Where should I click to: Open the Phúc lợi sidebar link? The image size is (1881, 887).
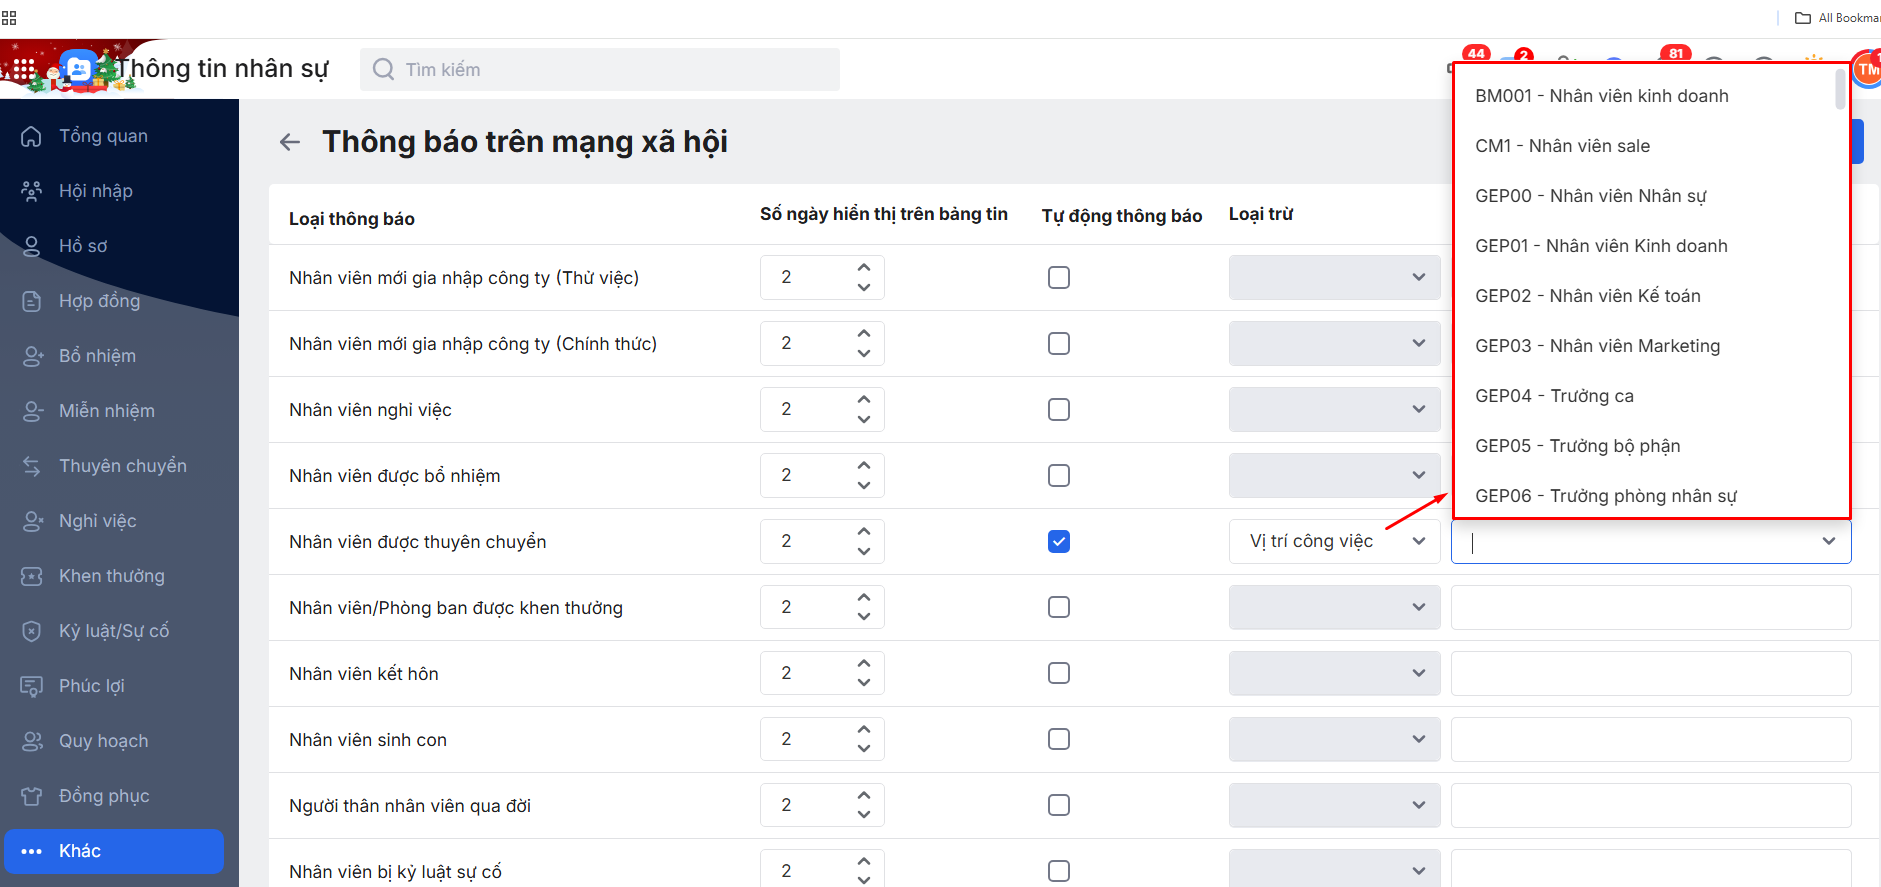(92, 686)
